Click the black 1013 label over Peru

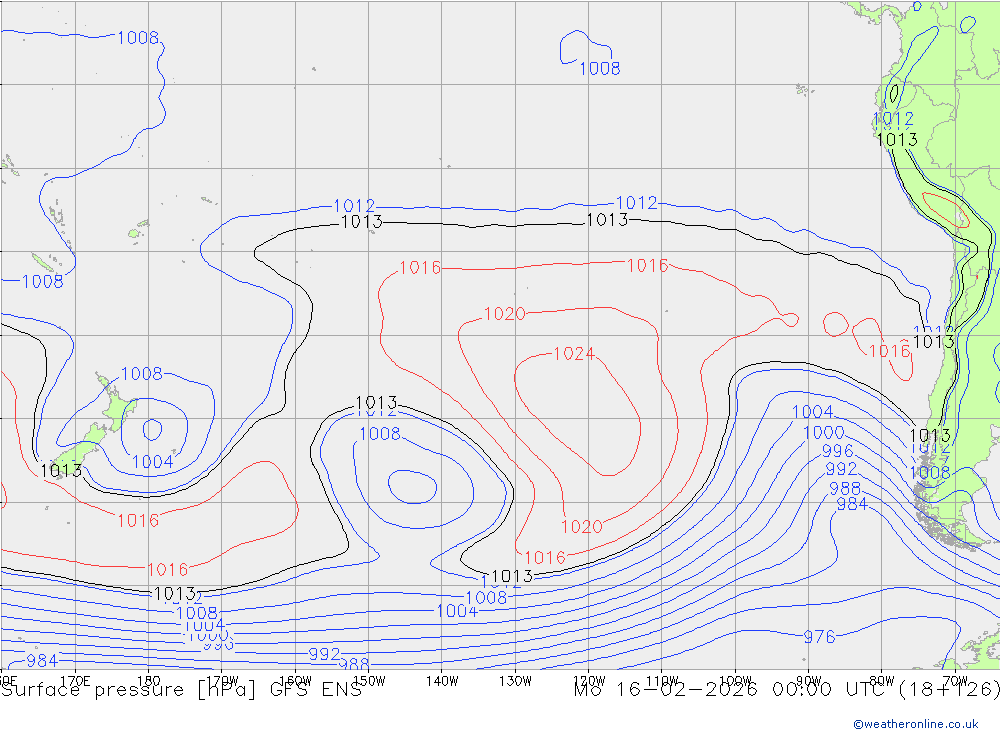pos(897,139)
